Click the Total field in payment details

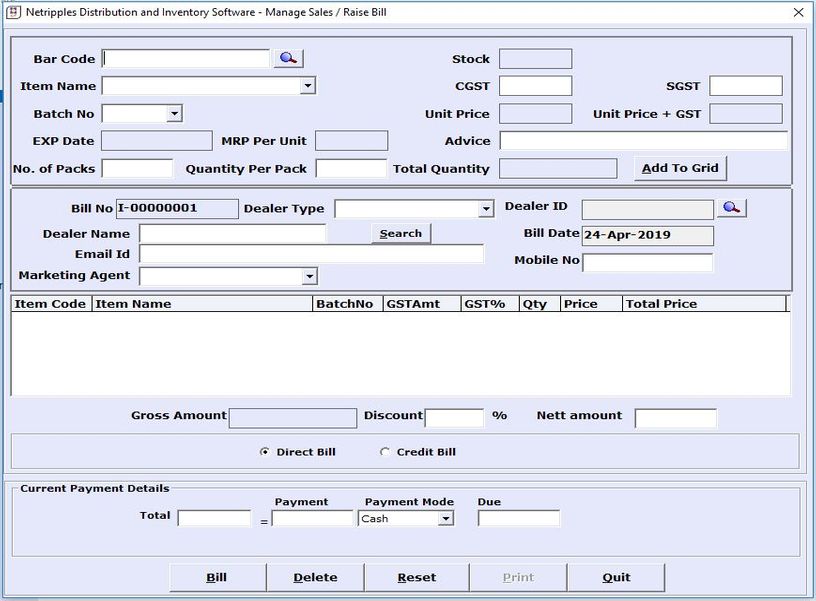214,518
